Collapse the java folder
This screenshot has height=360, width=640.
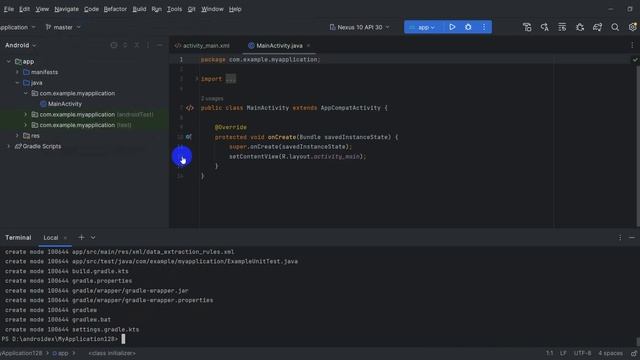tap(17, 82)
